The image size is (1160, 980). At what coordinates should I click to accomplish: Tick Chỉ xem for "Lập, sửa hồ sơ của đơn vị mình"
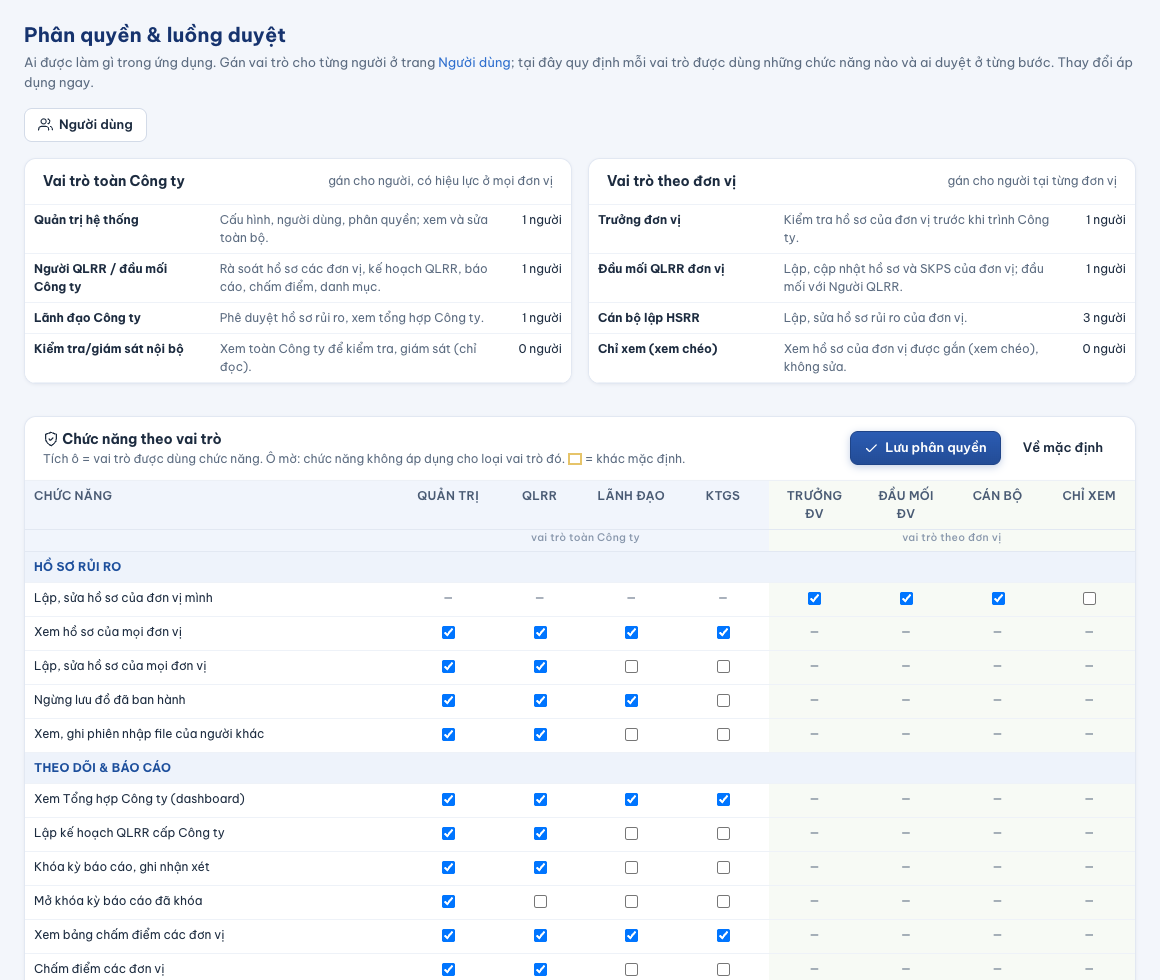click(x=1089, y=598)
